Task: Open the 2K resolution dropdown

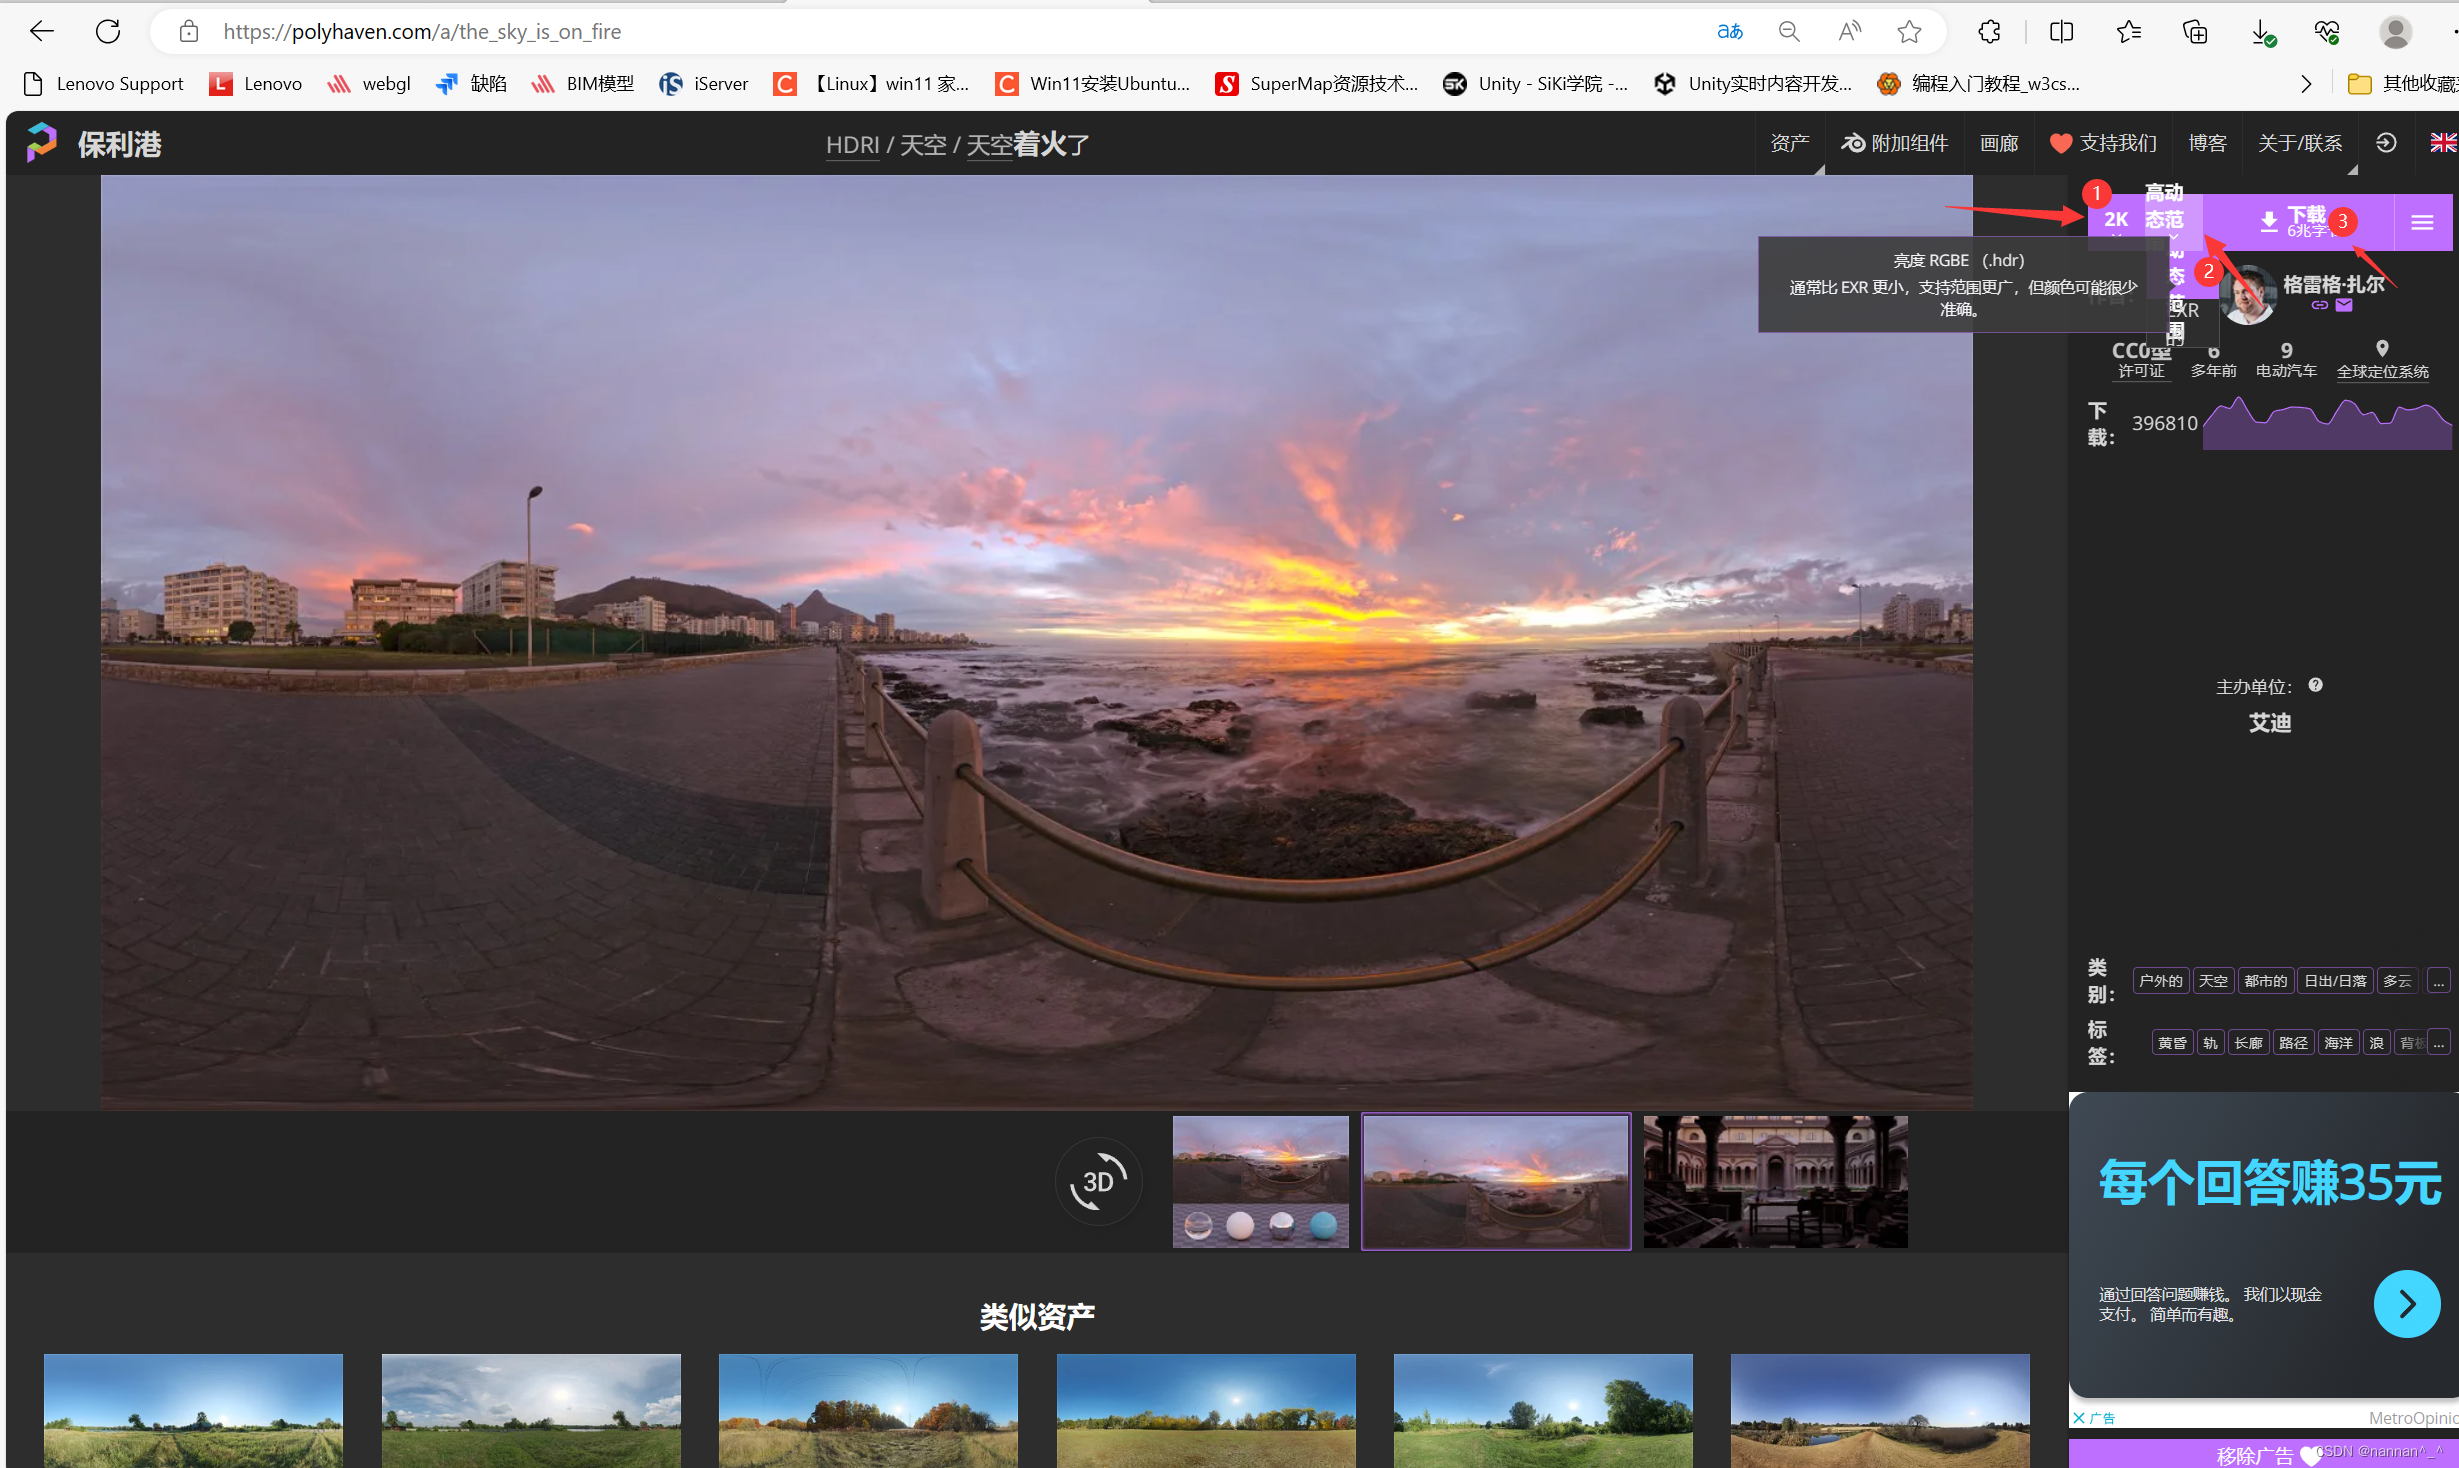Action: tap(2115, 220)
